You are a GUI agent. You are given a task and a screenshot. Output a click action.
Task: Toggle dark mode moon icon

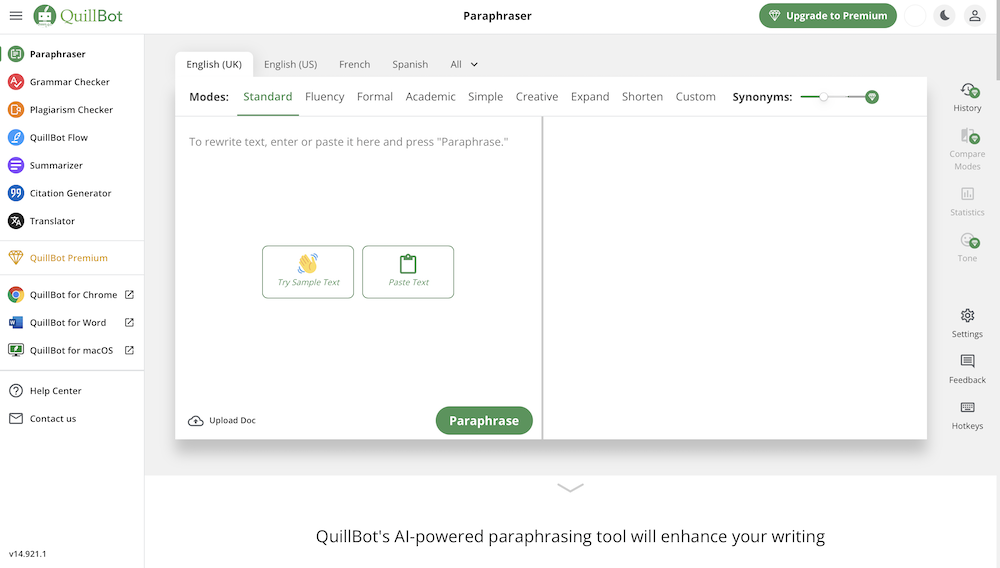[944, 16]
